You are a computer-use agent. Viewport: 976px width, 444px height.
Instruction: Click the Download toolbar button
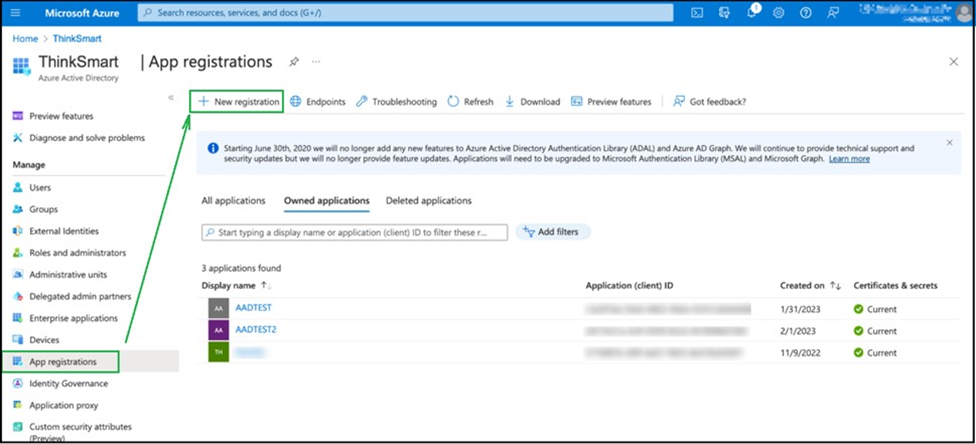[532, 101]
